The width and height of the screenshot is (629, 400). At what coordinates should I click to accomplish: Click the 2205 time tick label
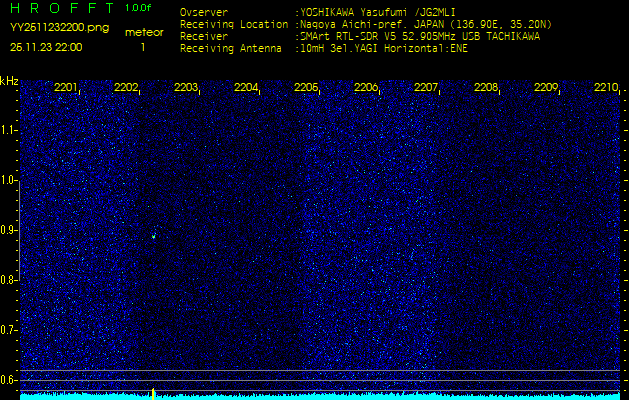point(306,87)
